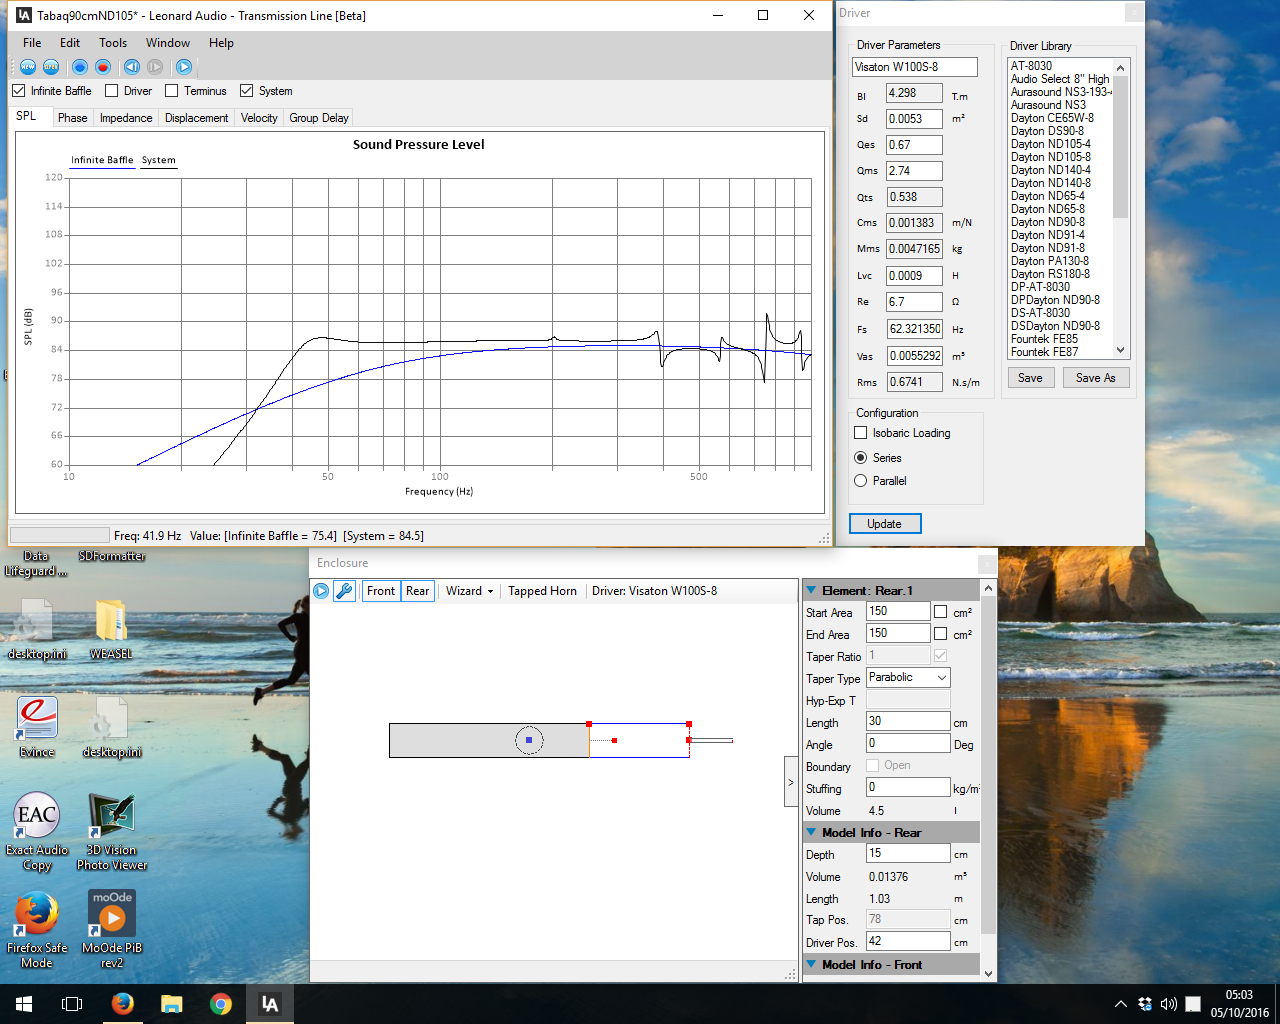1280x1024 pixels.
Task: Click the New project toolbar icon
Action: (x=28, y=67)
